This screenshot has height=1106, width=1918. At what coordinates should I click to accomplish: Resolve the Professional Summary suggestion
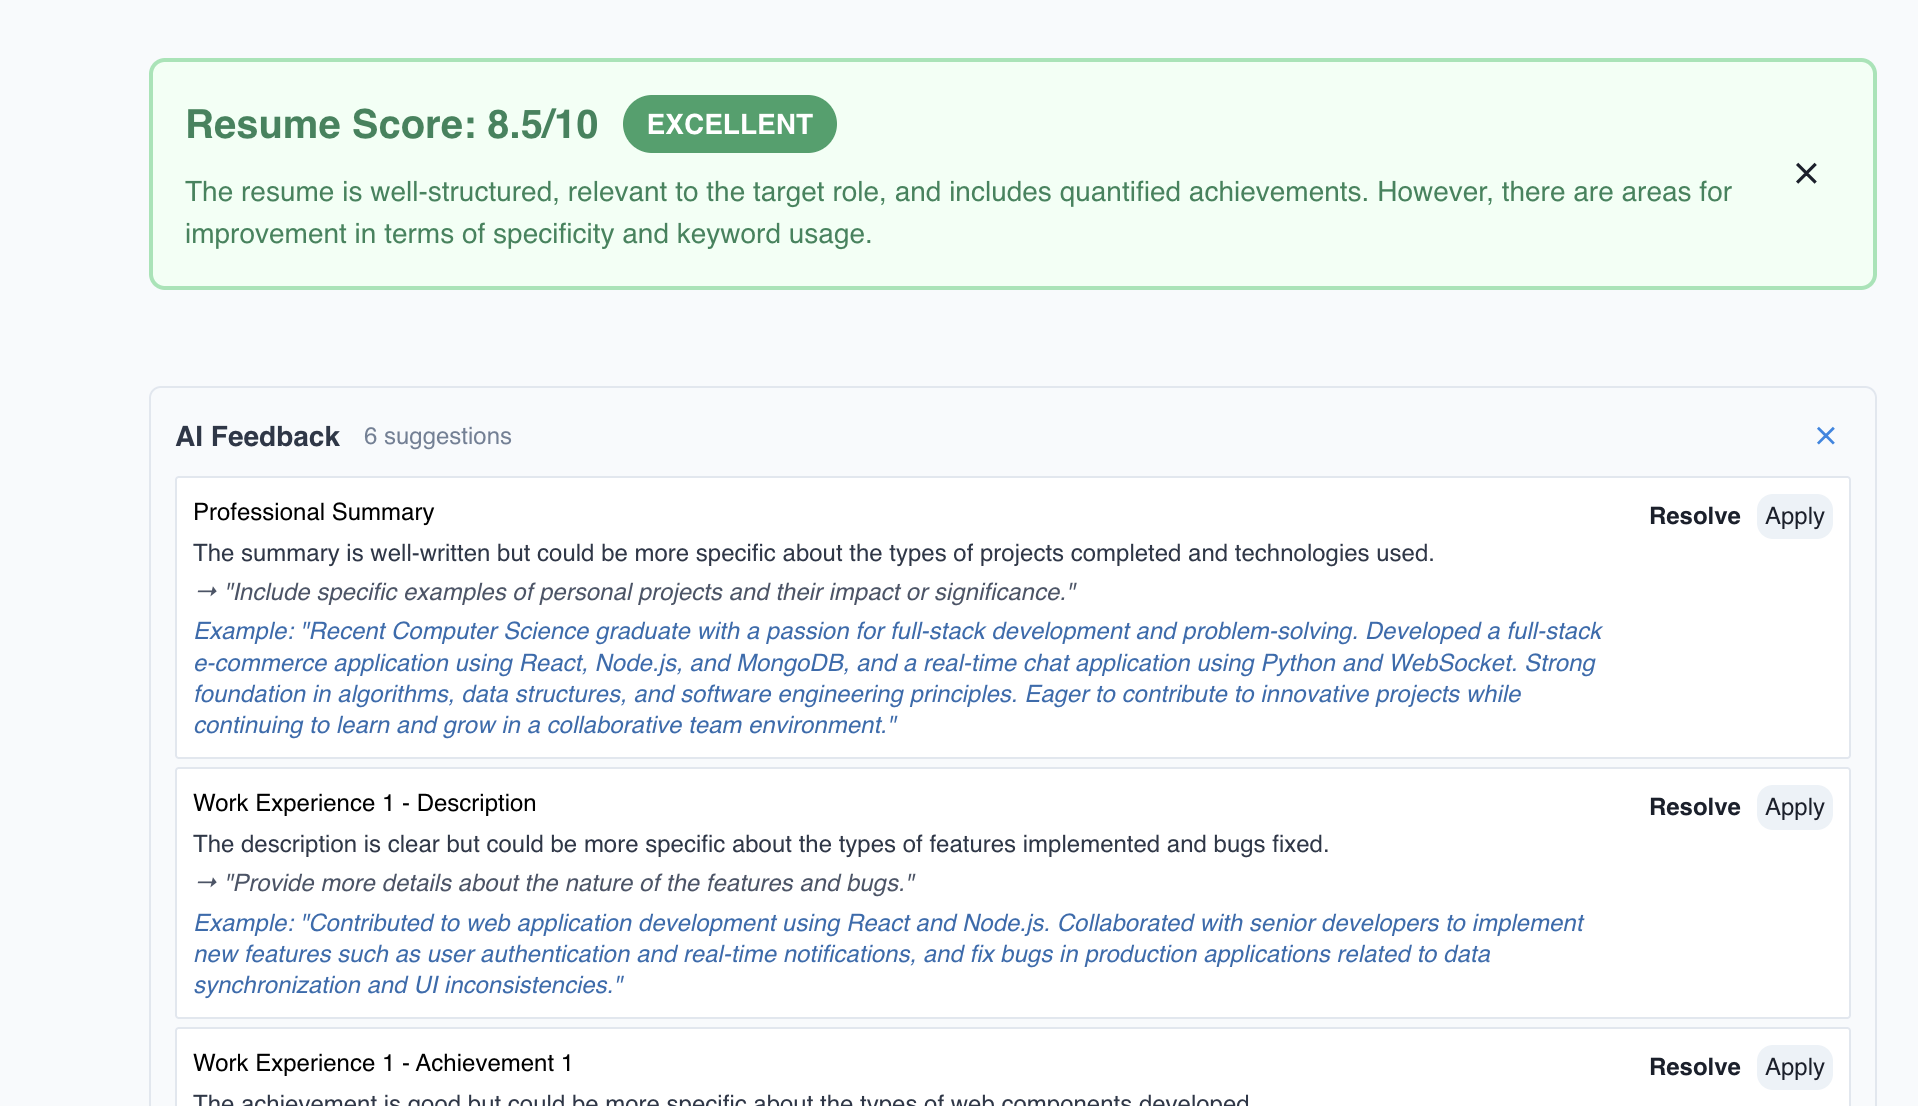(1694, 516)
